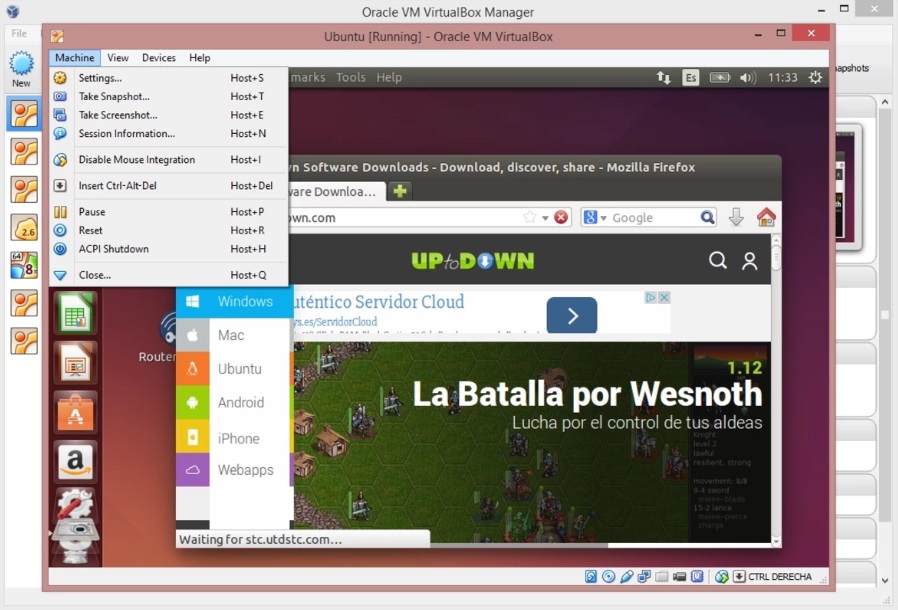Image resolution: width=898 pixels, height=610 pixels.
Task: Open Amazon from the Ubuntu launcher
Action: (76, 461)
